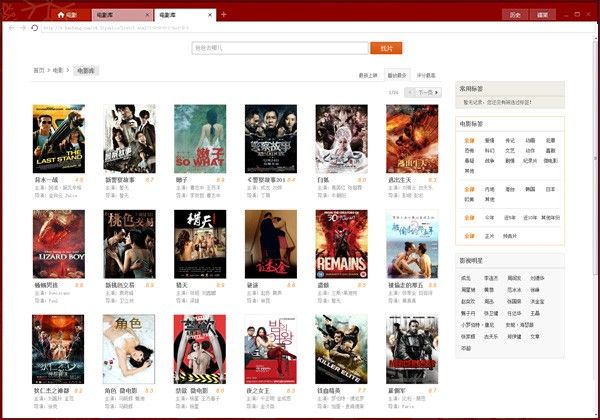Open The Last Stand poster
This screenshot has width=600, height=420.
(x=59, y=139)
